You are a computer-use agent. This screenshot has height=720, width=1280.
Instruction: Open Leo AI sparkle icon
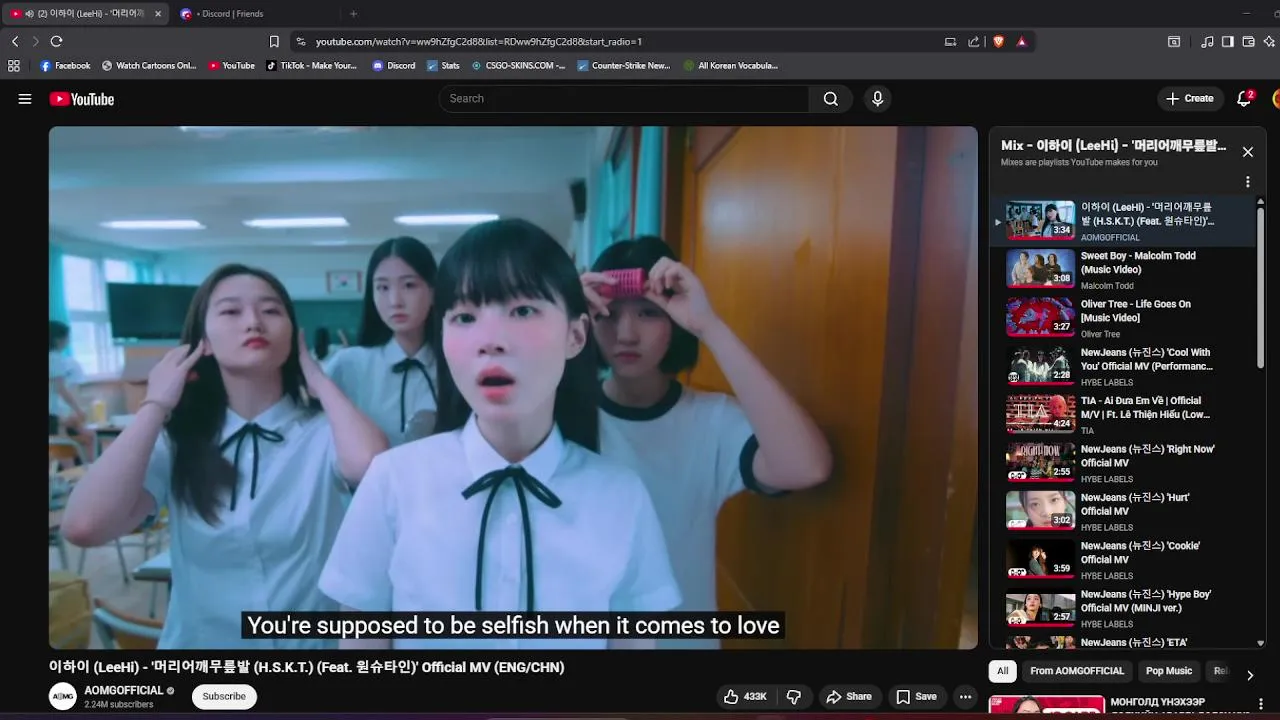(x=1269, y=42)
